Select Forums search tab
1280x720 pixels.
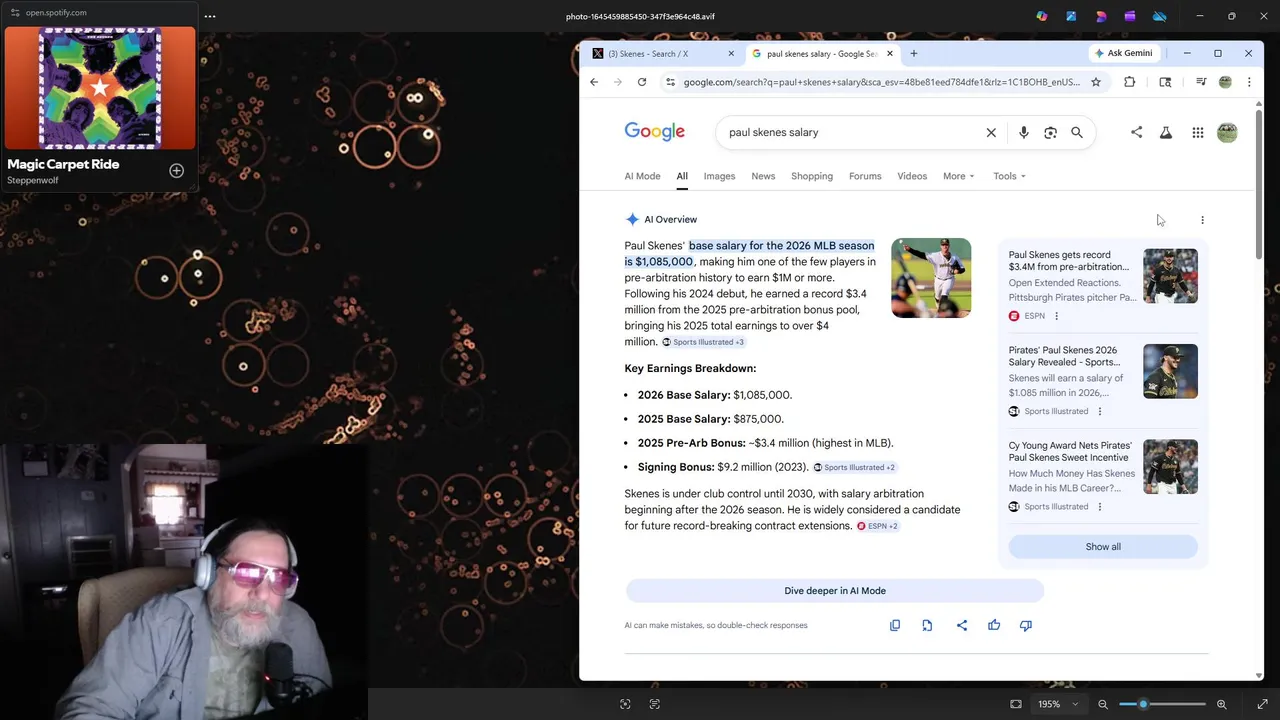tap(865, 176)
